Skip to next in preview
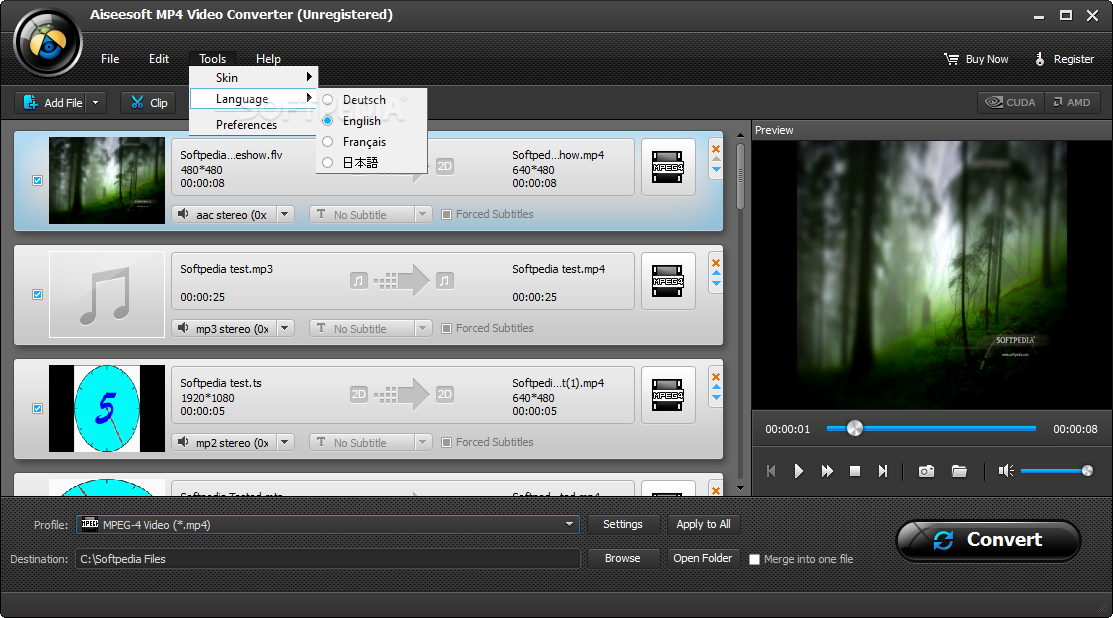 882,471
